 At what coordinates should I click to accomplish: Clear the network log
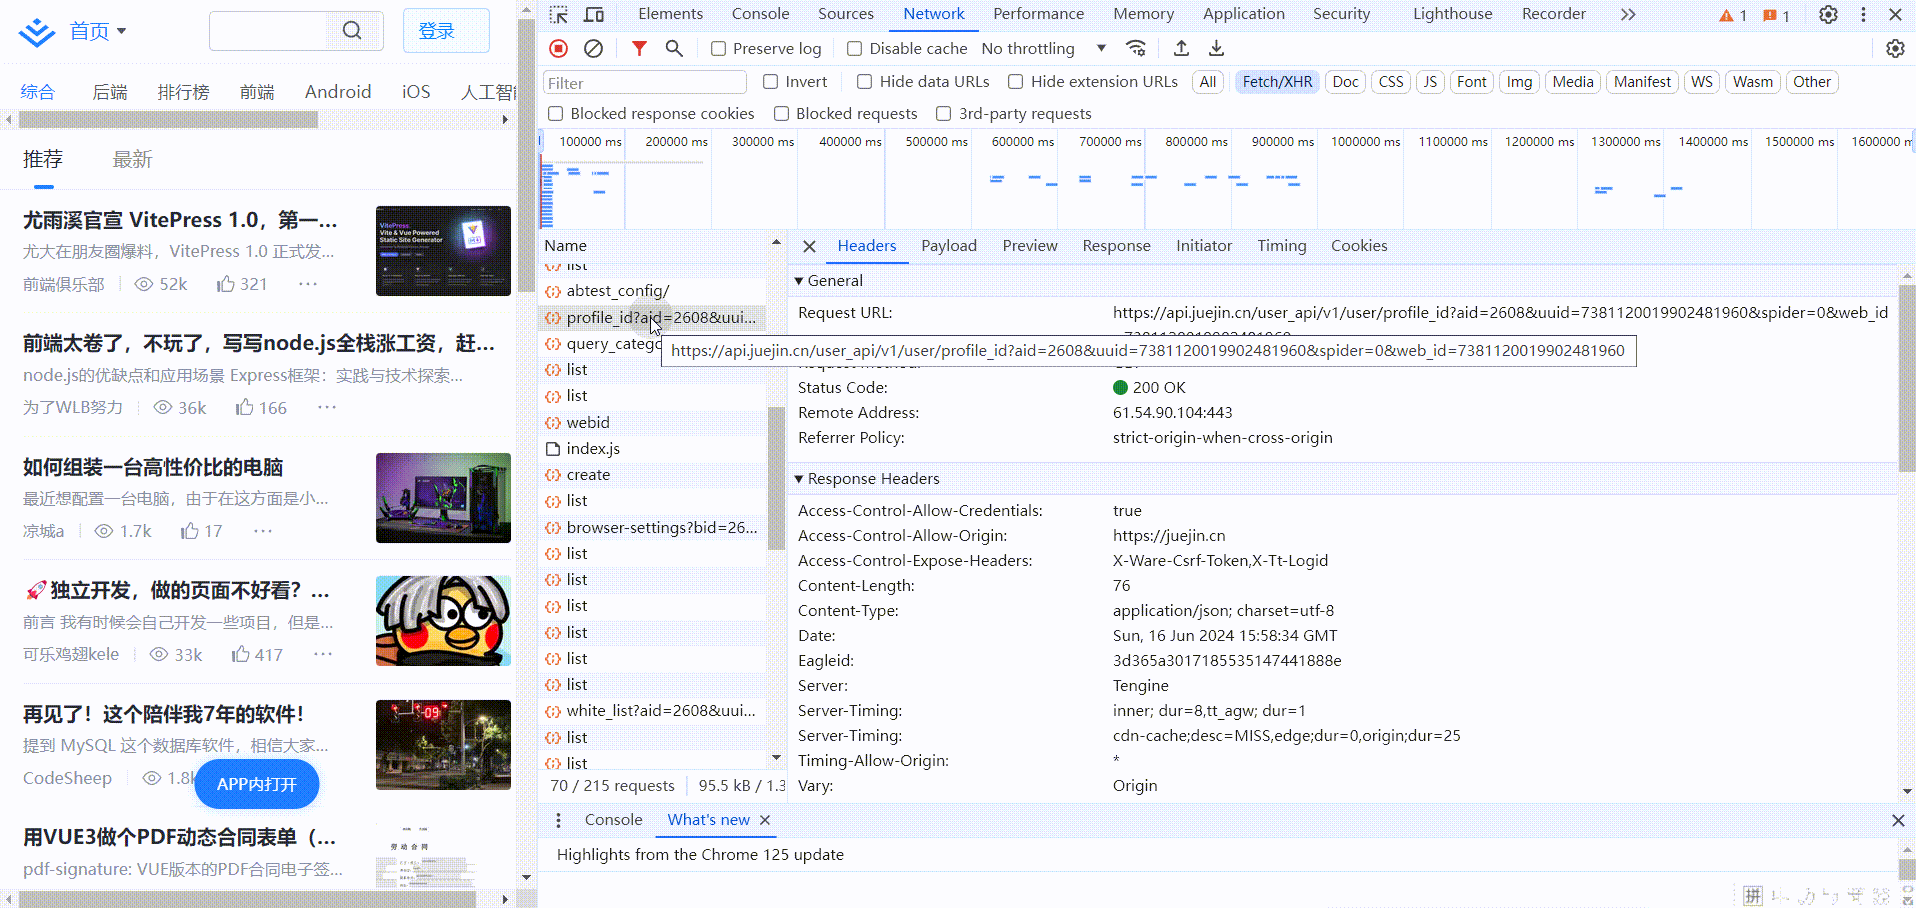593,48
